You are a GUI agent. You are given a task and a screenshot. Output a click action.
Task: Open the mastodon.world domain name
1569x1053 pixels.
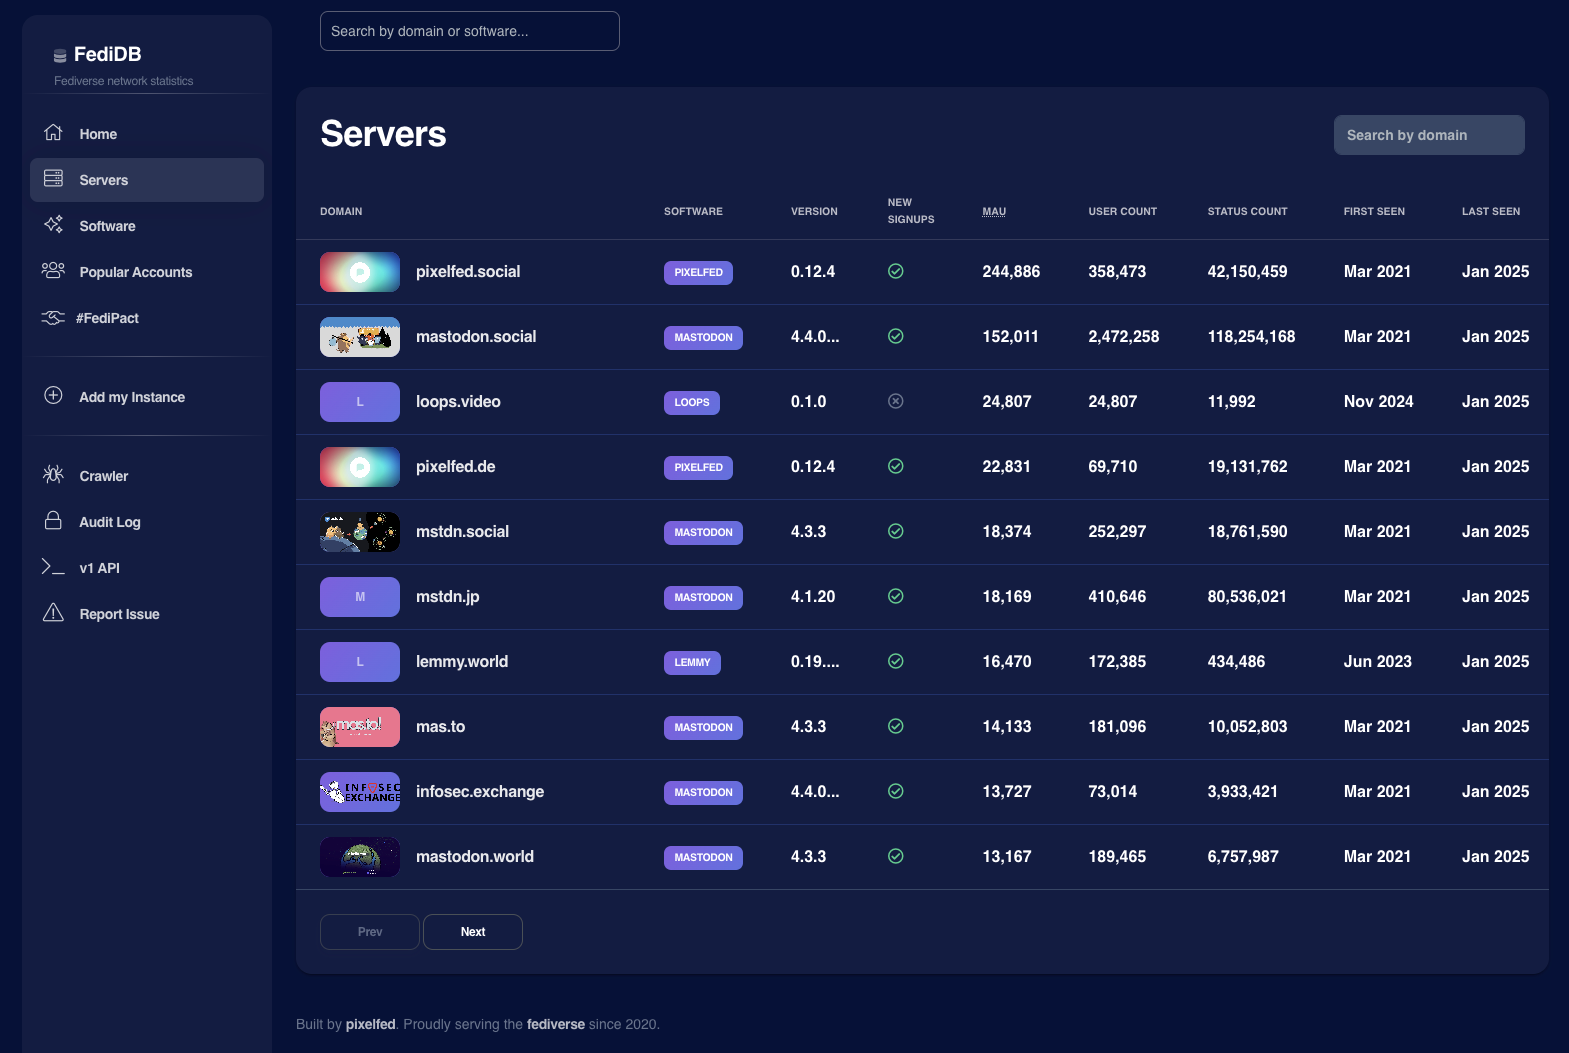(475, 856)
